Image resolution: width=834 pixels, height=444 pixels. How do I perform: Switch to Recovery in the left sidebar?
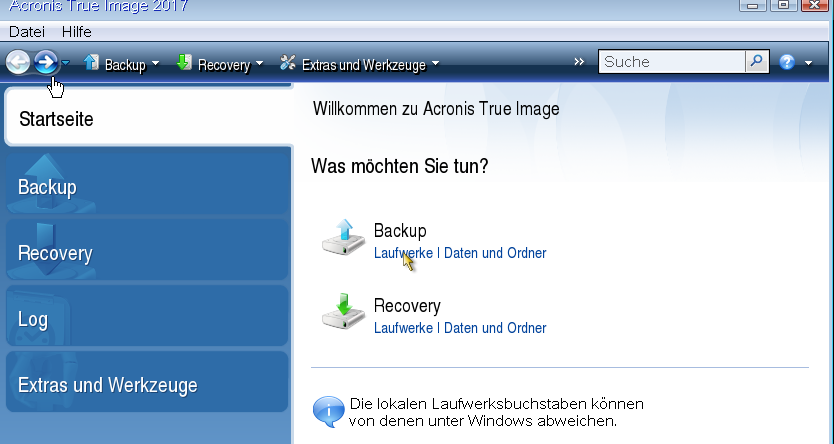coord(145,253)
